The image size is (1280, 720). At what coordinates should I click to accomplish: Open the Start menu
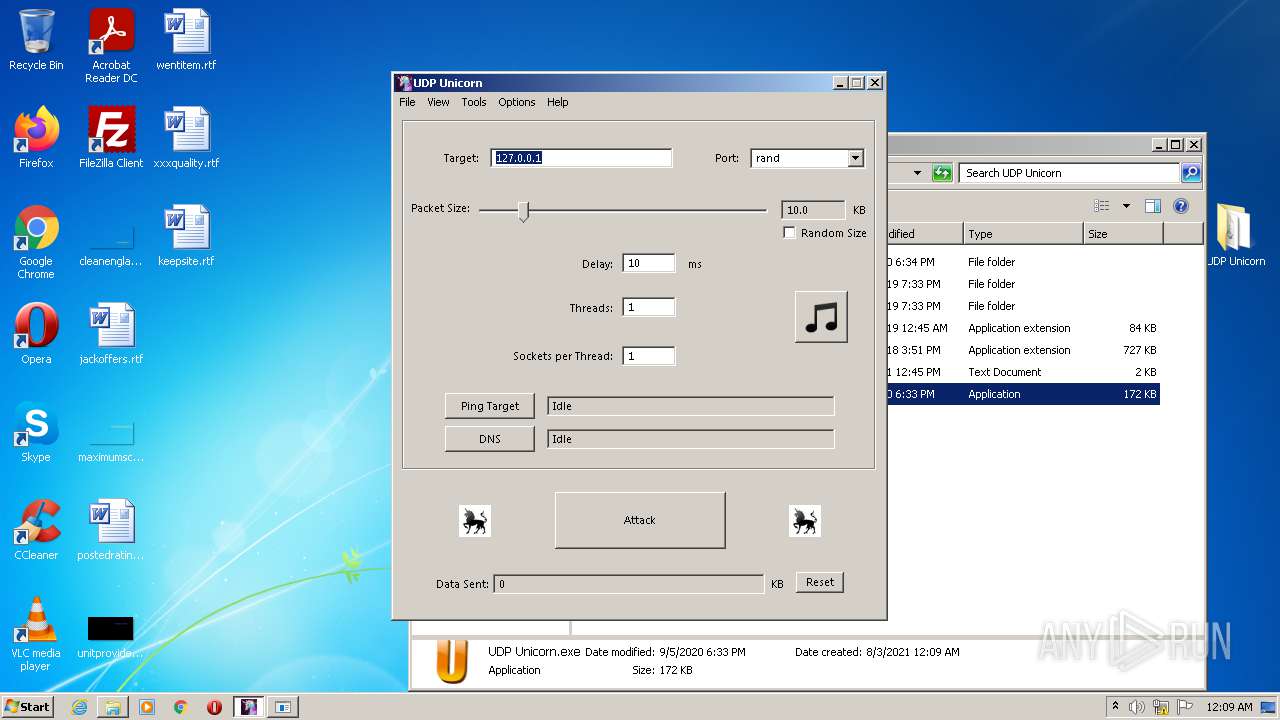[27, 706]
